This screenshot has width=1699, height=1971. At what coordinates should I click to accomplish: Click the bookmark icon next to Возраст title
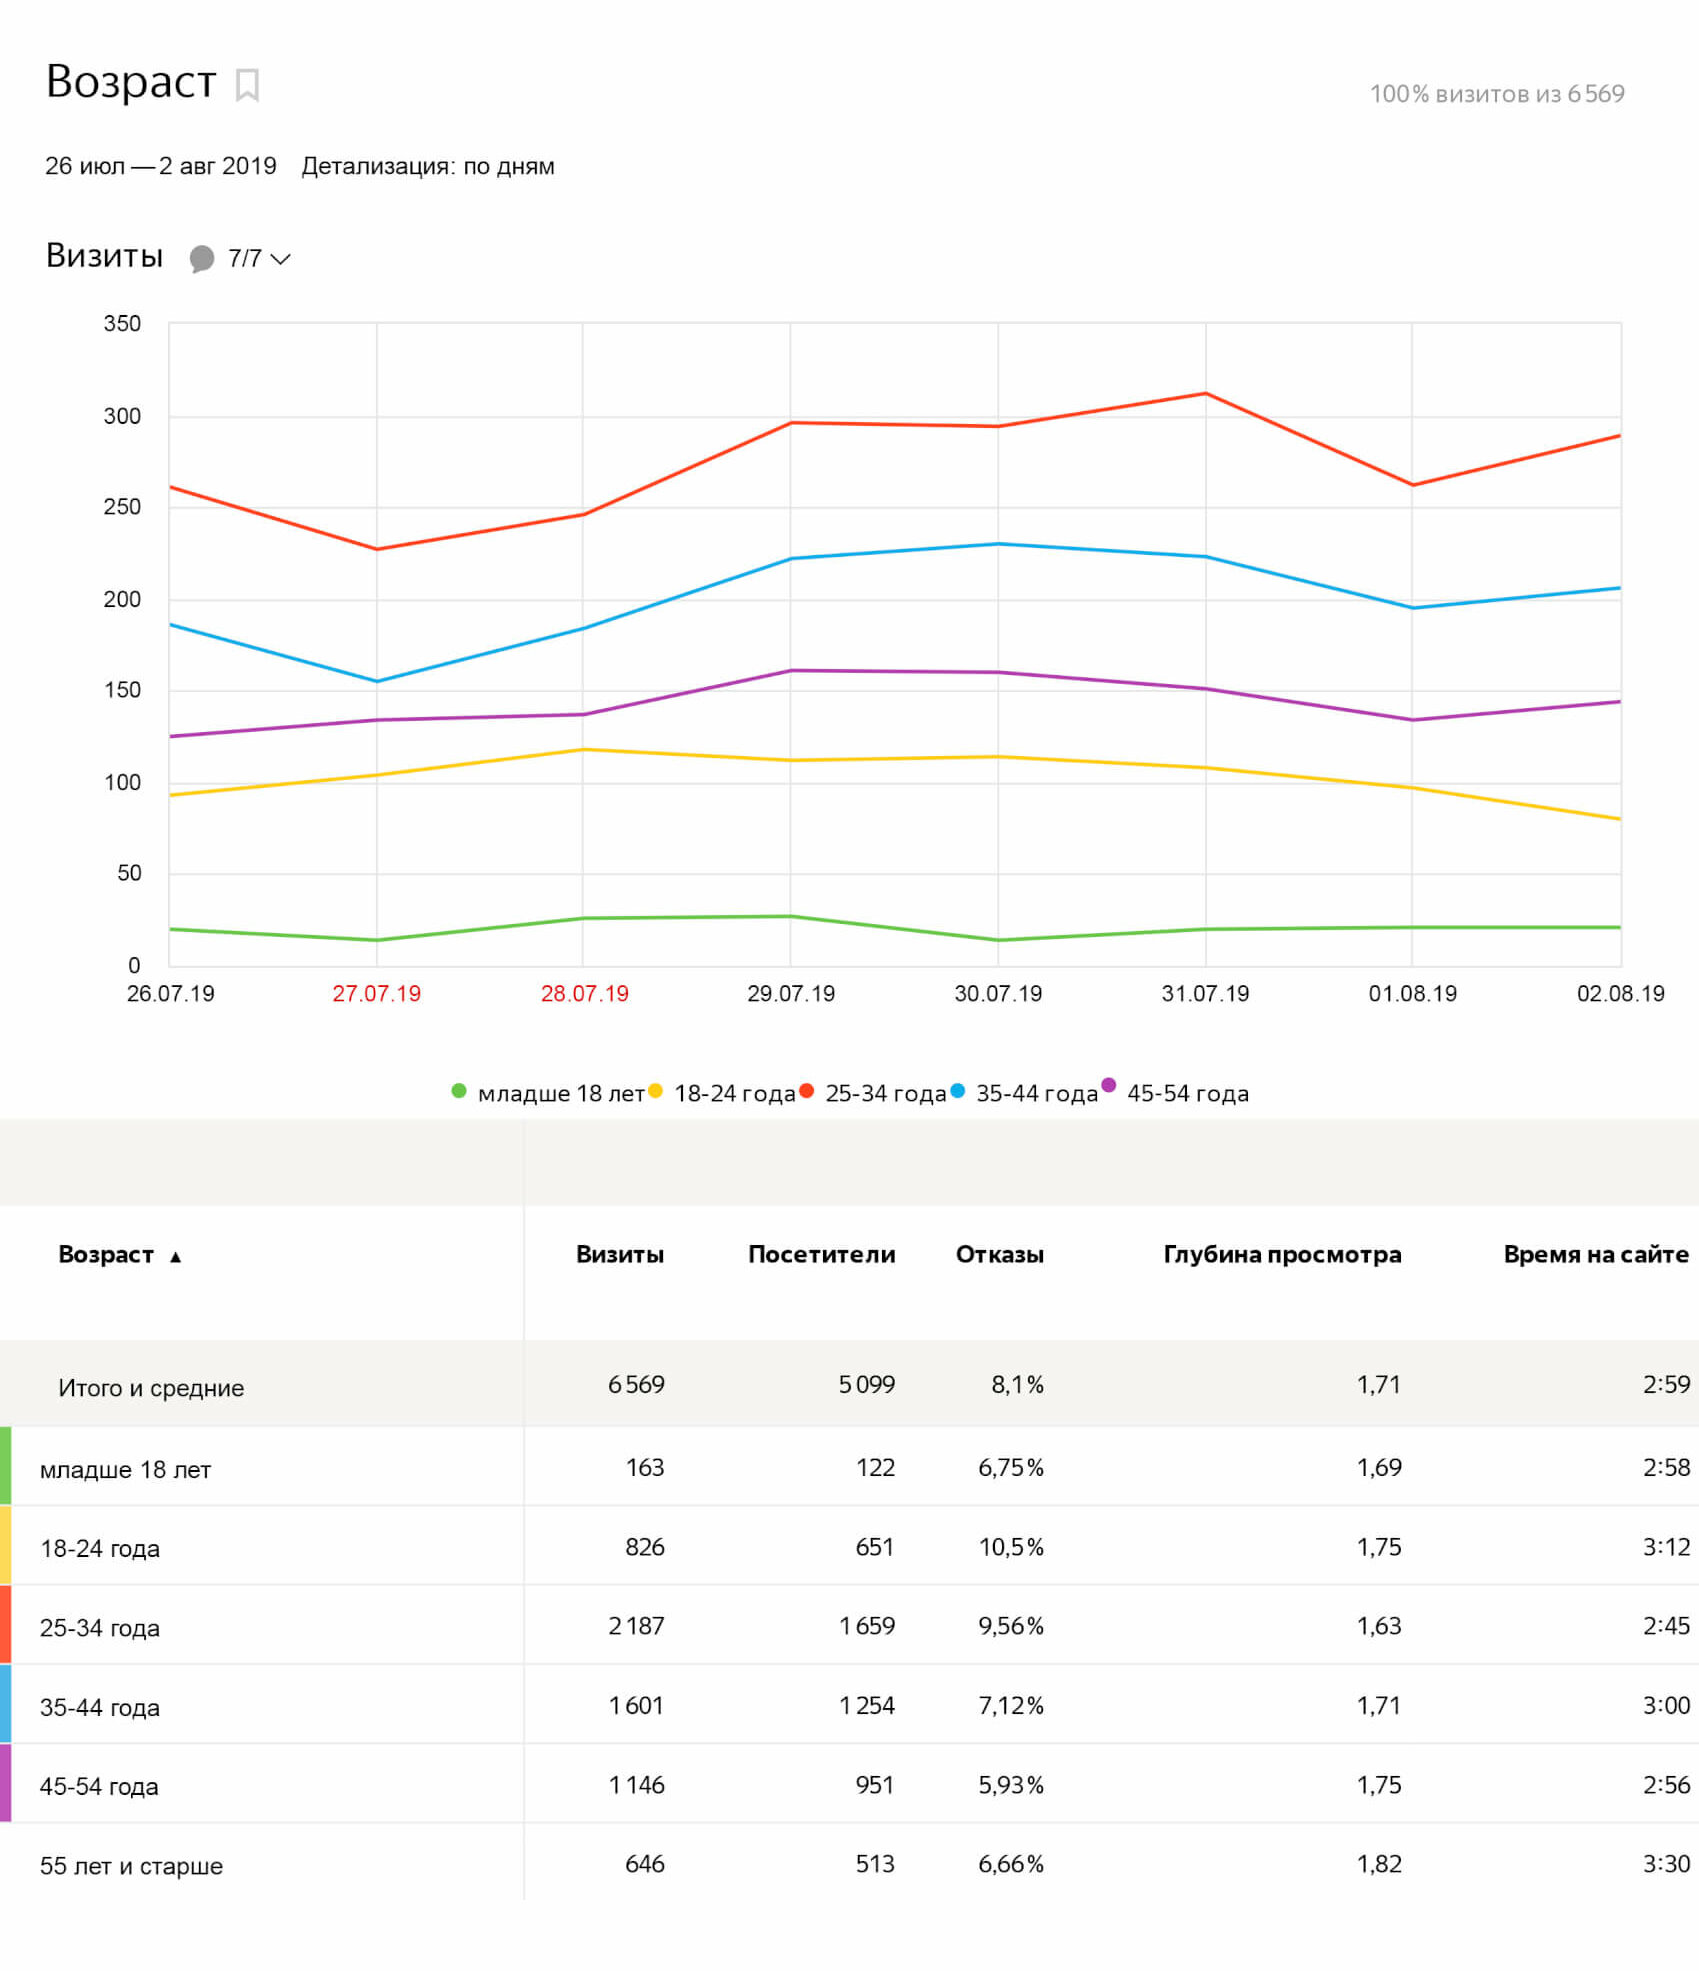point(247,85)
